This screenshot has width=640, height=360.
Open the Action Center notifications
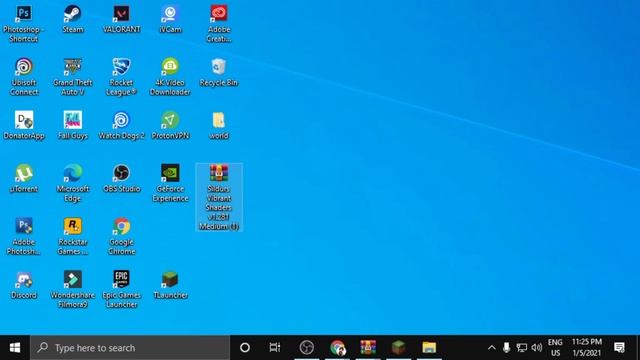click(620, 348)
